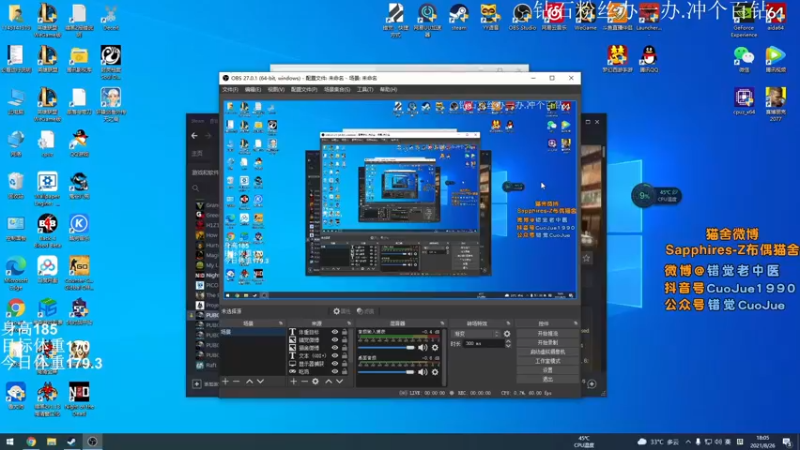Show hidden system tray icons chevron
The width and height of the screenshot is (800, 450).
[688, 442]
